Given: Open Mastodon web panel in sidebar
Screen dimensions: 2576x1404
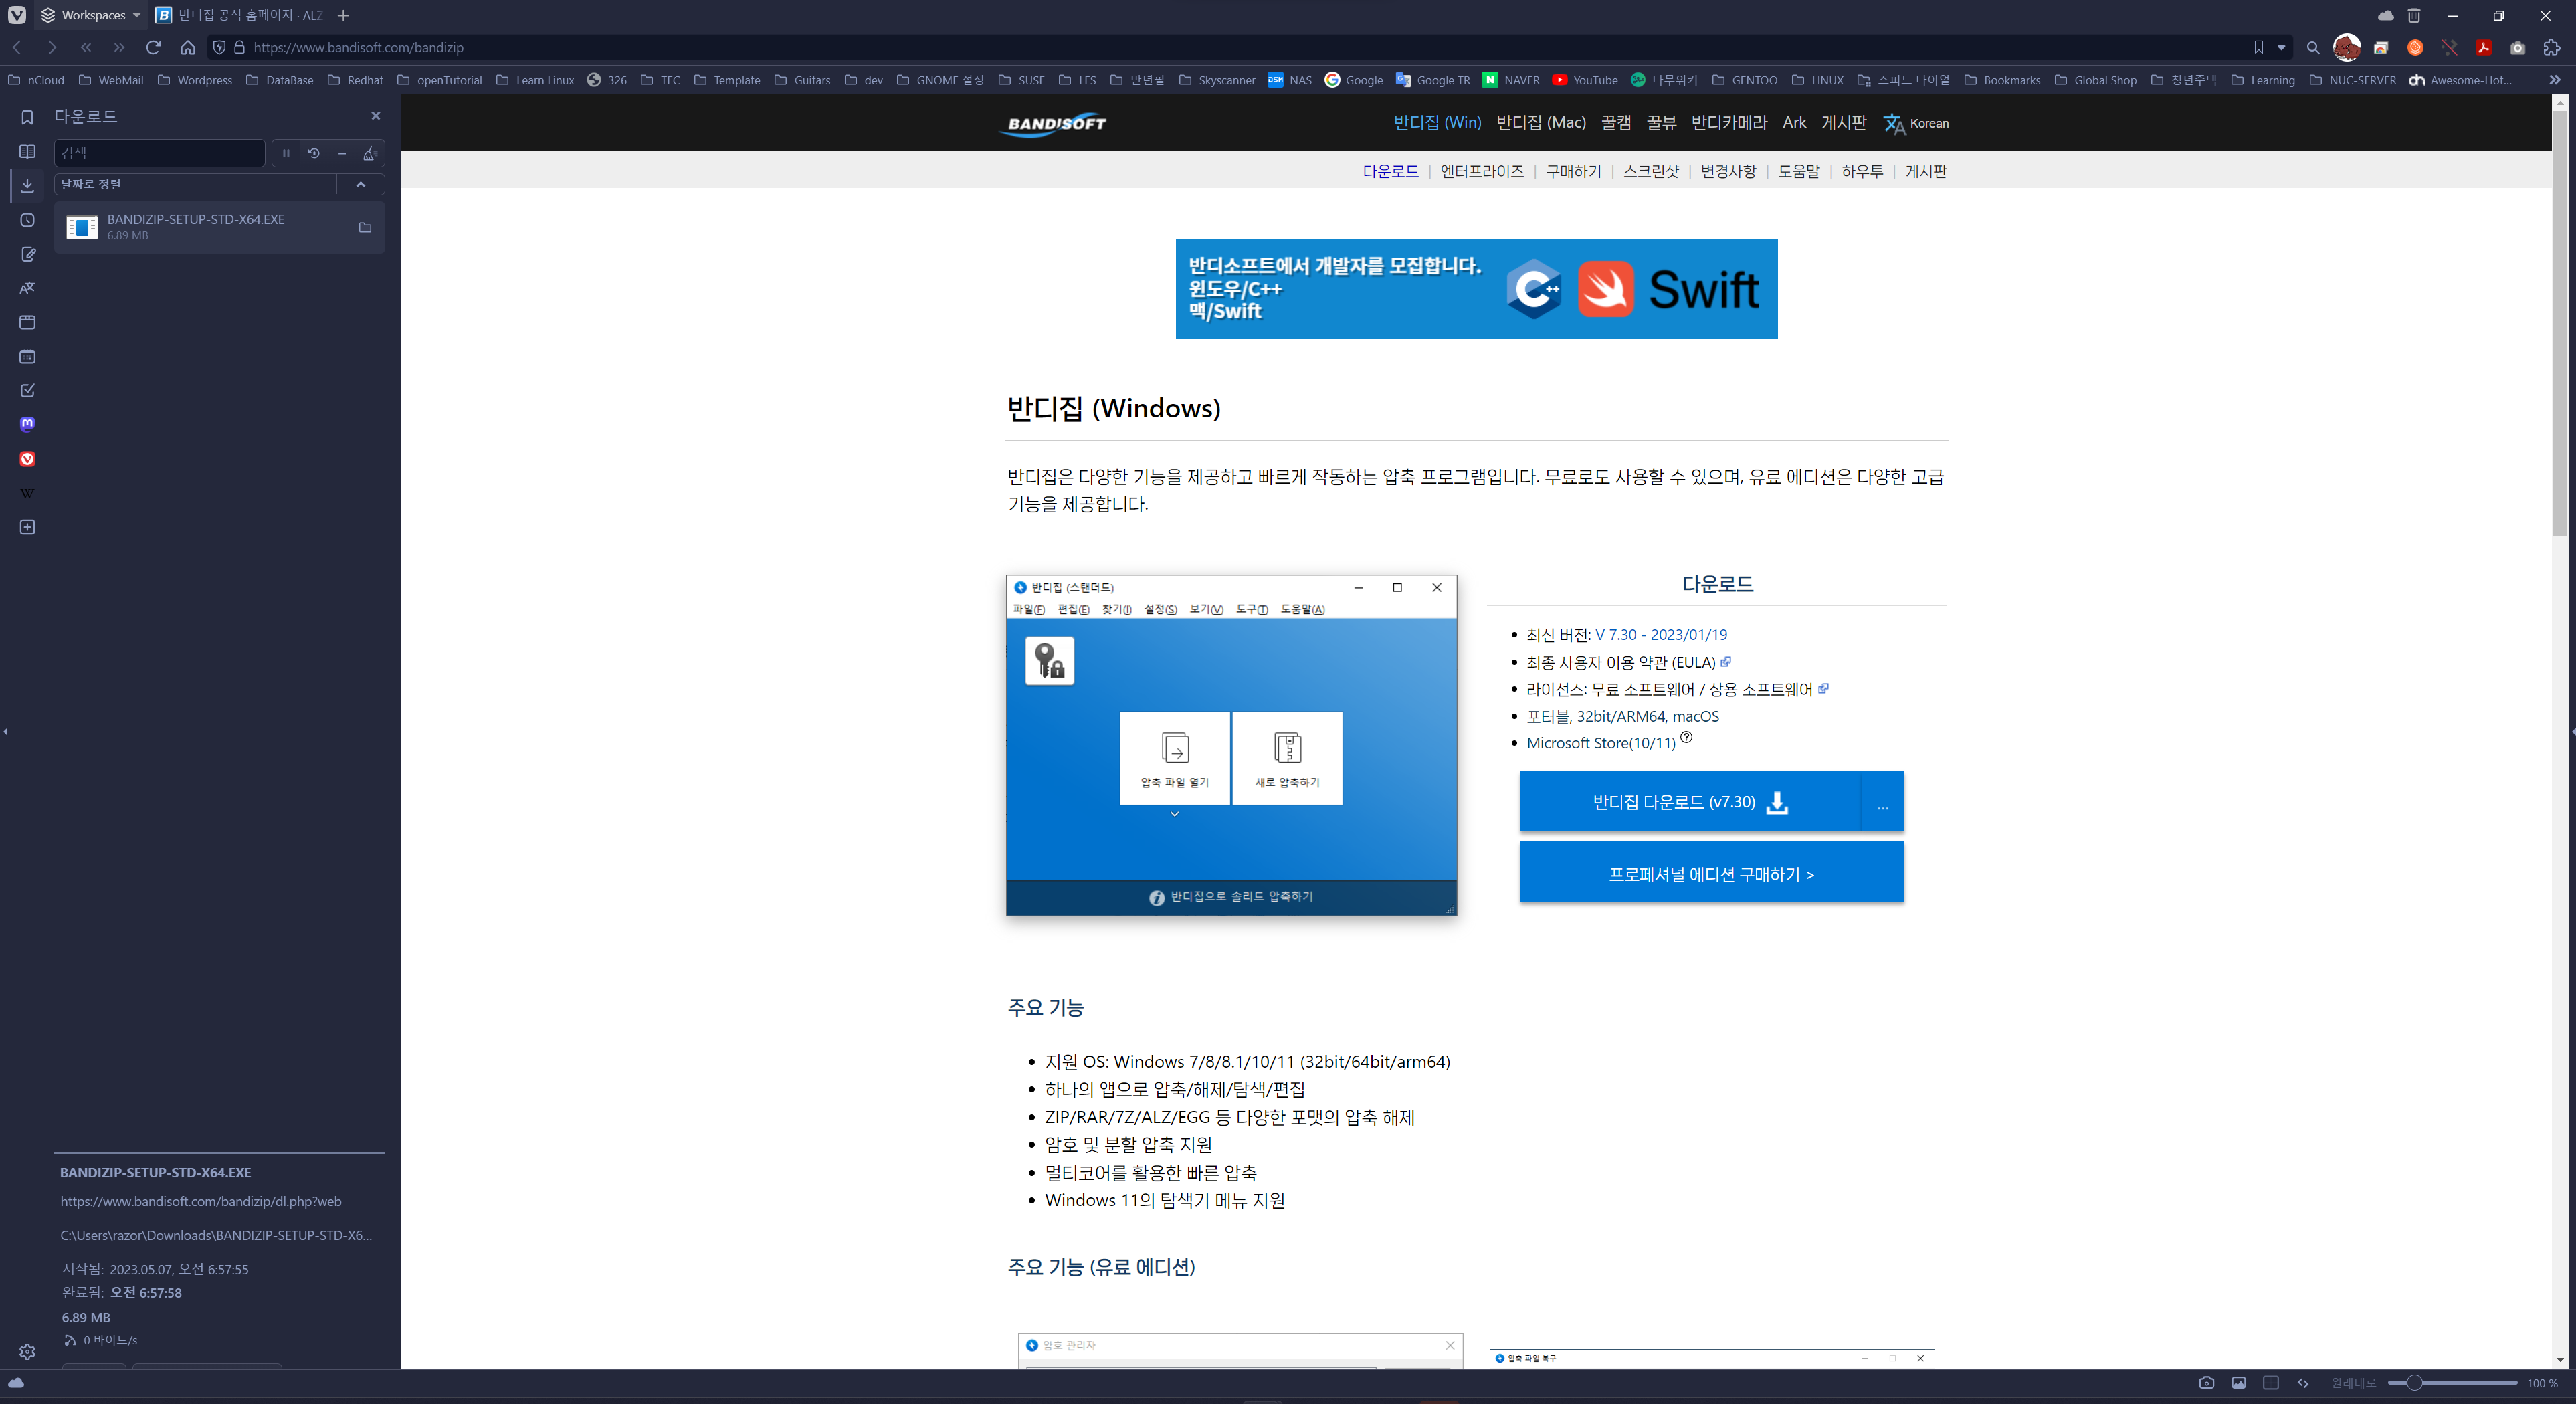Looking at the screenshot, I should pos(27,424).
